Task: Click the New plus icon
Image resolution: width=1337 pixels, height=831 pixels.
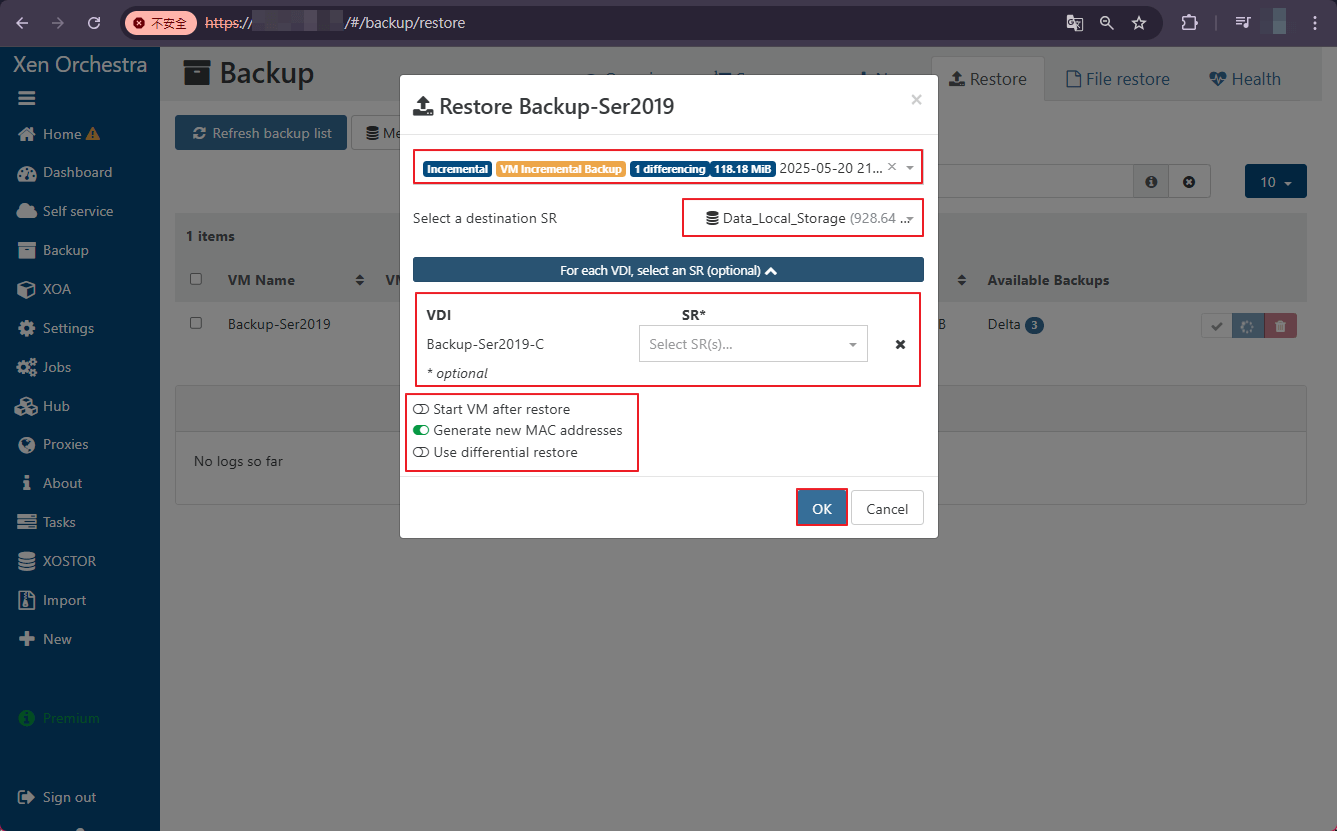Action: point(26,639)
